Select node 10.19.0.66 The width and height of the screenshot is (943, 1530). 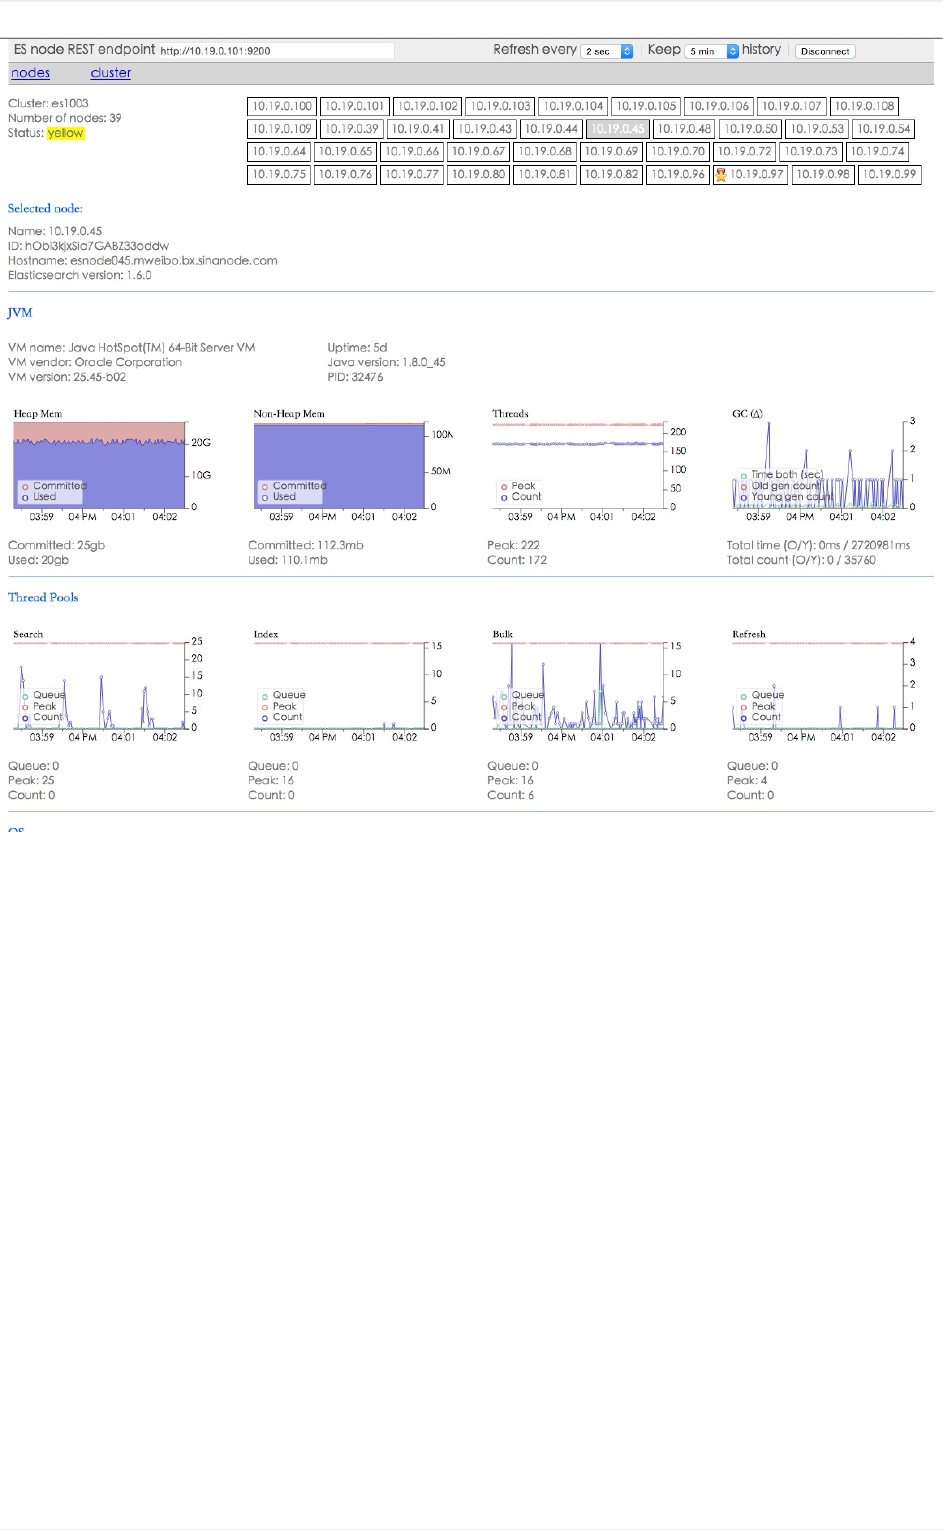pyautogui.click(x=412, y=152)
